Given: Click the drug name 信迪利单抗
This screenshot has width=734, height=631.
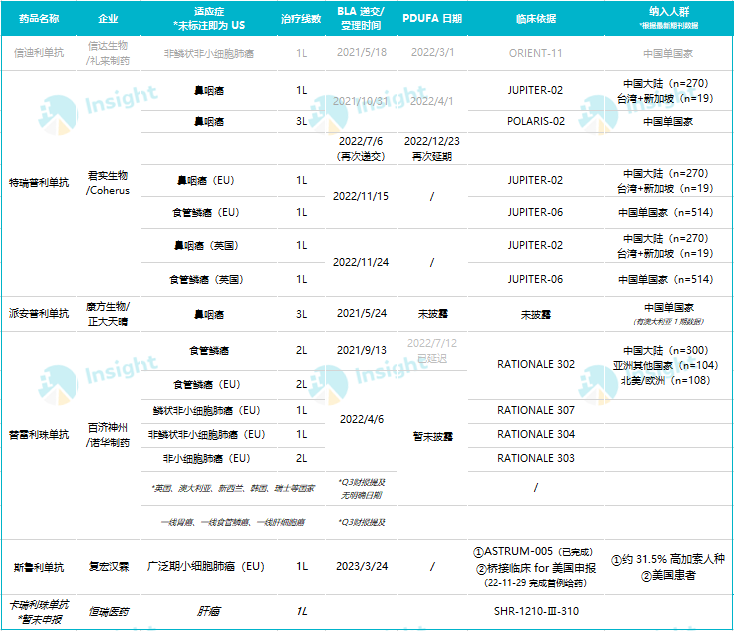Looking at the screenshot, I should coord(39,53).
